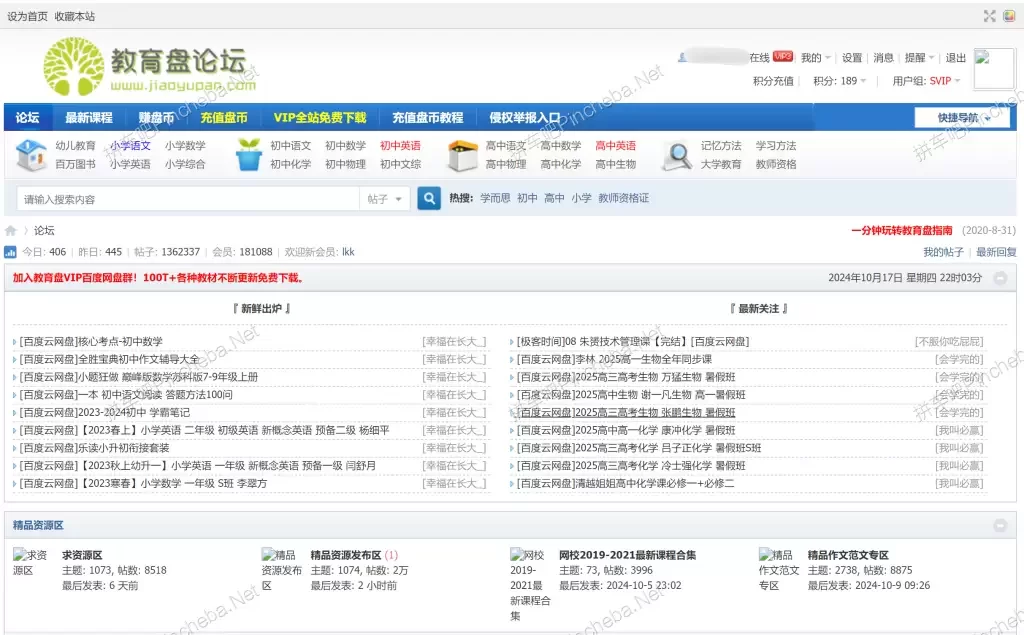The image size is (1024, 635).
Task: Open the 帖子 search type dropdown
Action: tap(385, 199)
